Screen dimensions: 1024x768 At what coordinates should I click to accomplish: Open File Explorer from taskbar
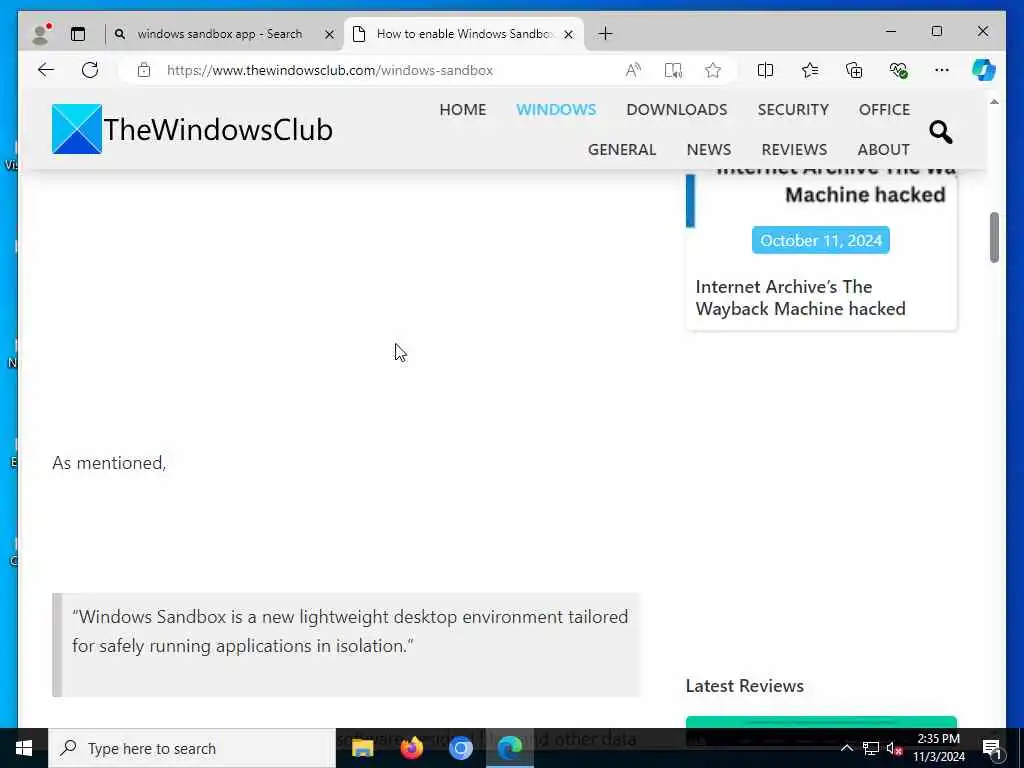pyautogui.click(x=362, y=748)
